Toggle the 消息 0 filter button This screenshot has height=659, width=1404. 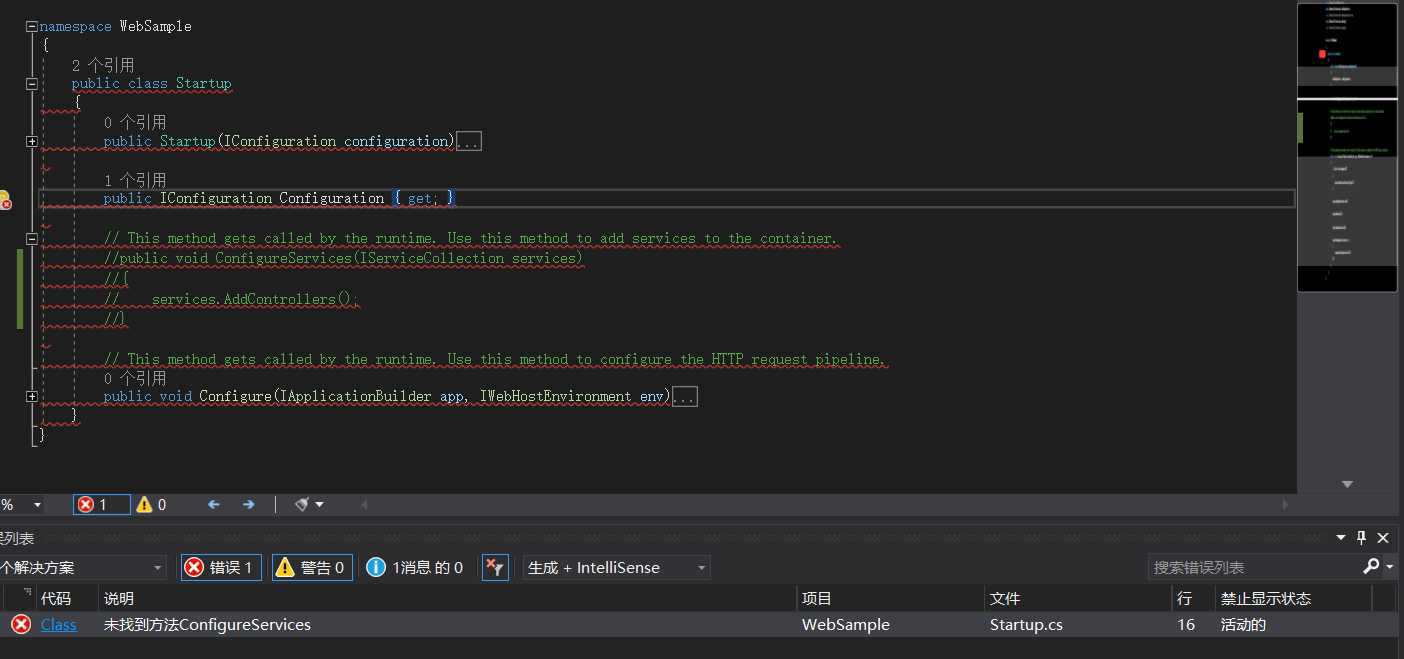[415, 568]
